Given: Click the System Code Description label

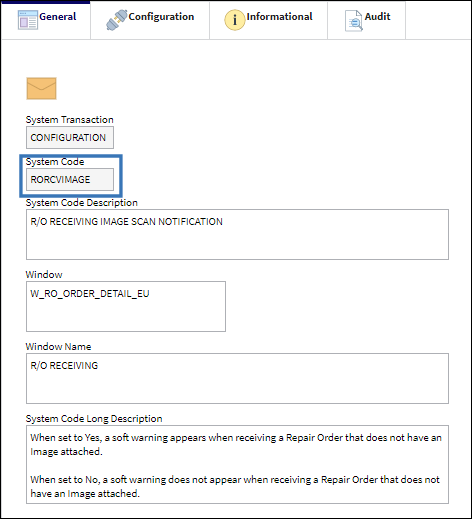Looking at the screenshot, I should coord(82,203).
